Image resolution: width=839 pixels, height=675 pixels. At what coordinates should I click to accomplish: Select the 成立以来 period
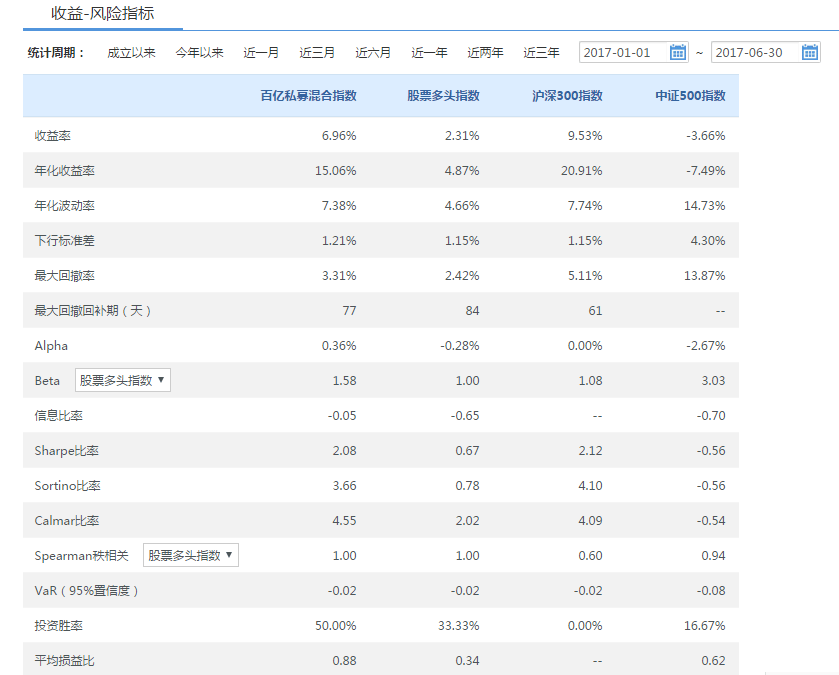coord(131,52)
